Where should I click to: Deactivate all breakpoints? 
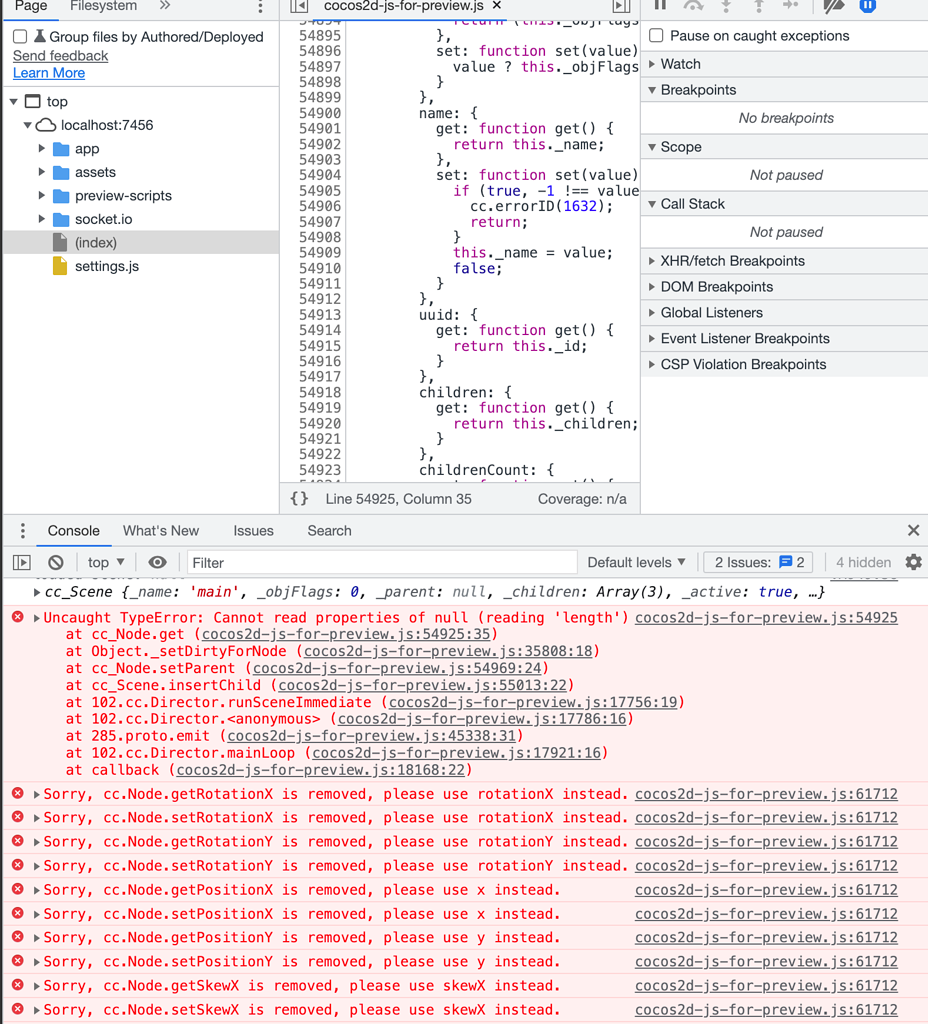coord(834,6)
